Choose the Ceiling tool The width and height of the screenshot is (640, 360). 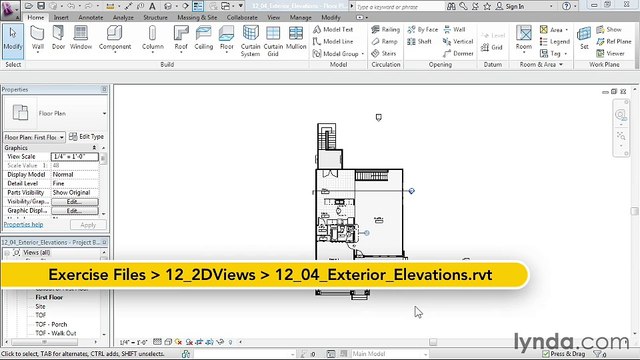(x=203, y=38)
